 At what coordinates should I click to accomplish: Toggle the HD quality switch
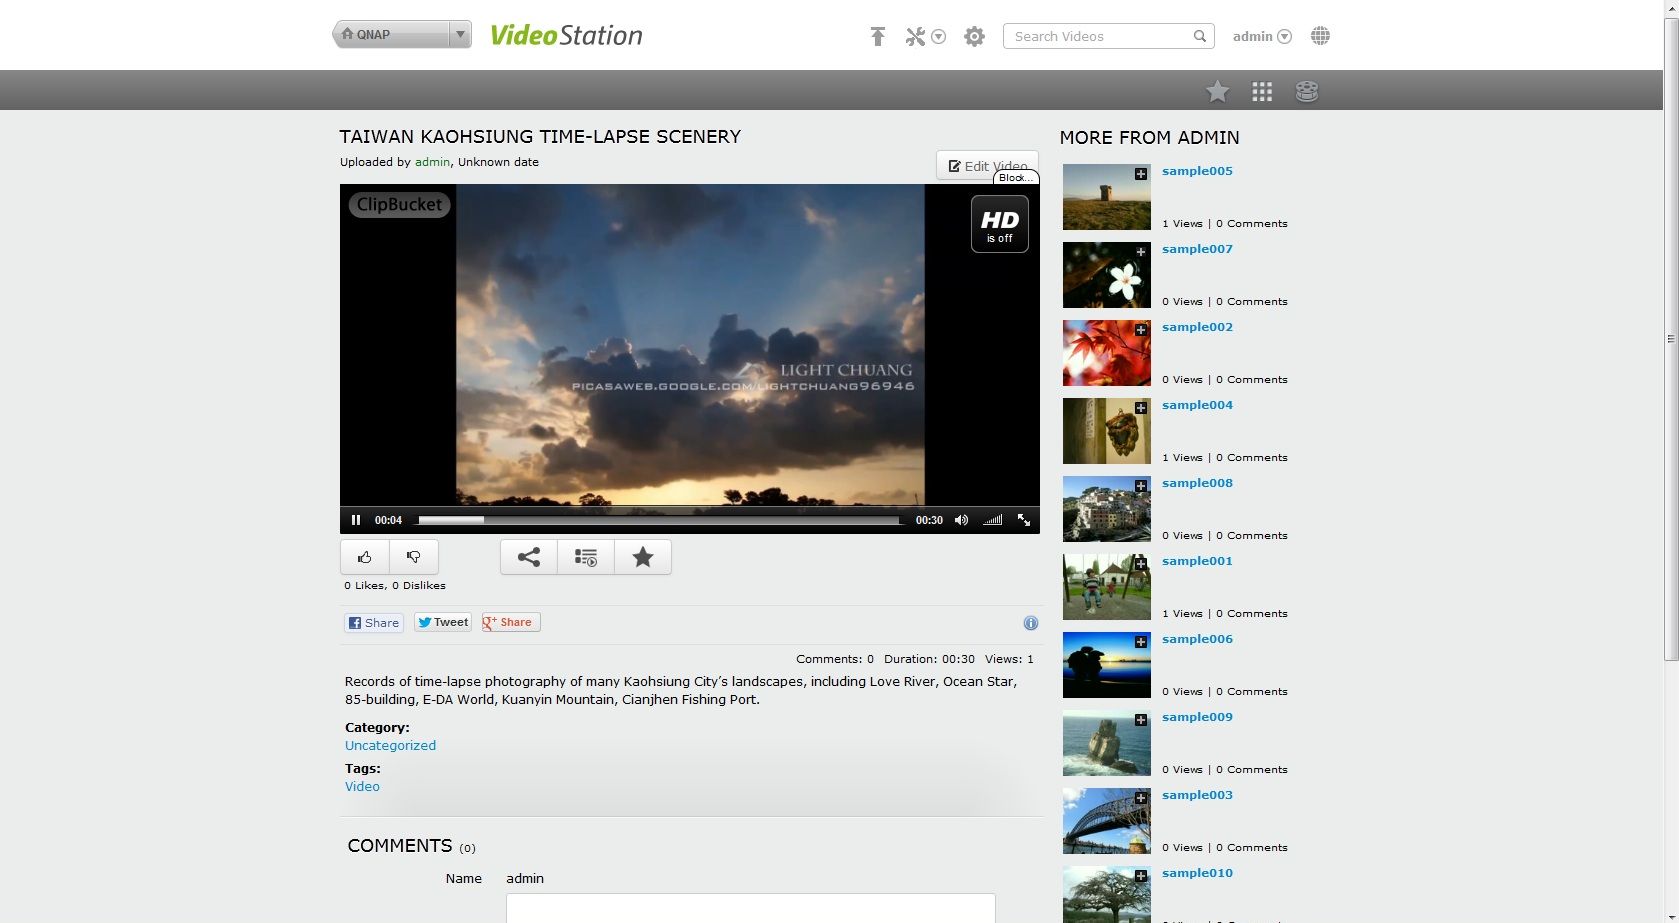click(x=999, y=225)
